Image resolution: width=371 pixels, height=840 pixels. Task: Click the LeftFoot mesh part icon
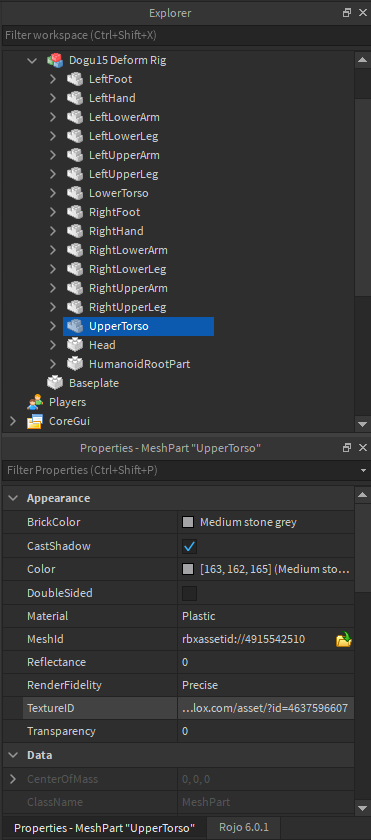click(75, 79)
